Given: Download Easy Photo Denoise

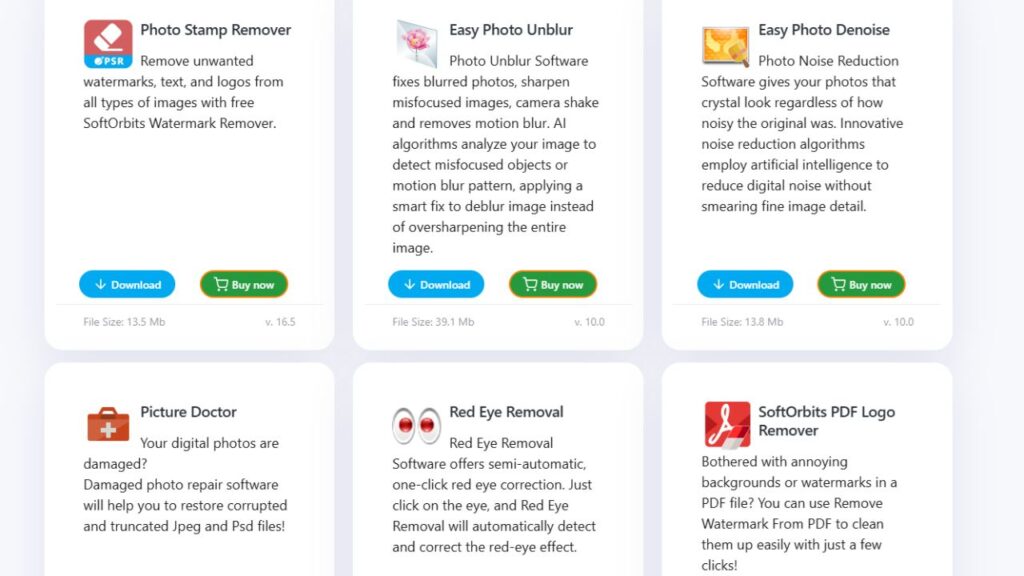Looking at the screenshot, I should [745, 284].
